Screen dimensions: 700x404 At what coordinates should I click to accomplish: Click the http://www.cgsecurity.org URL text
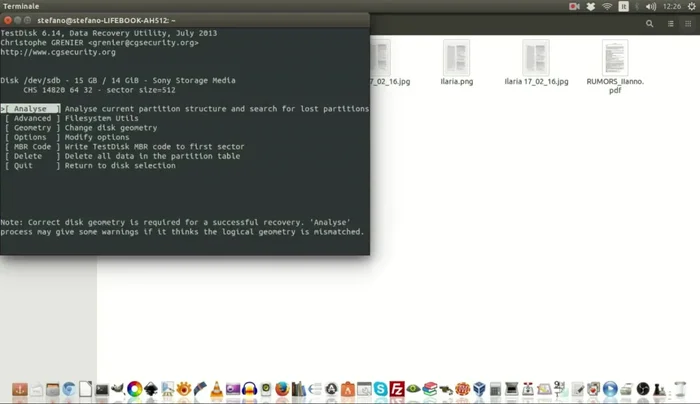58,52
